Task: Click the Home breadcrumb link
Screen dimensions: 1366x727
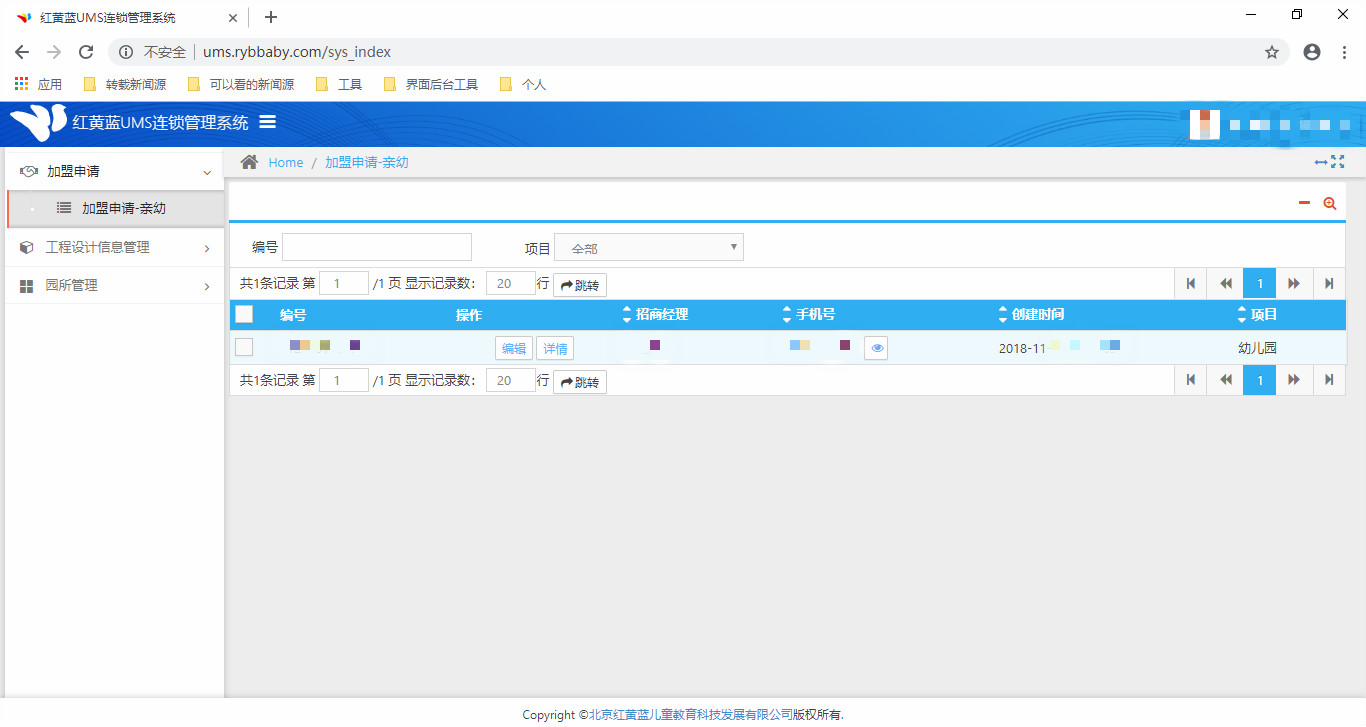Action: 286,163
